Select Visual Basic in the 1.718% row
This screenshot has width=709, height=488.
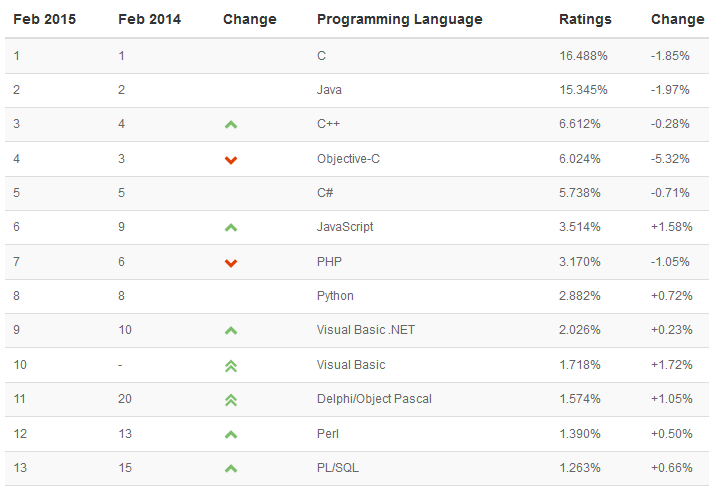pos(351,365)
